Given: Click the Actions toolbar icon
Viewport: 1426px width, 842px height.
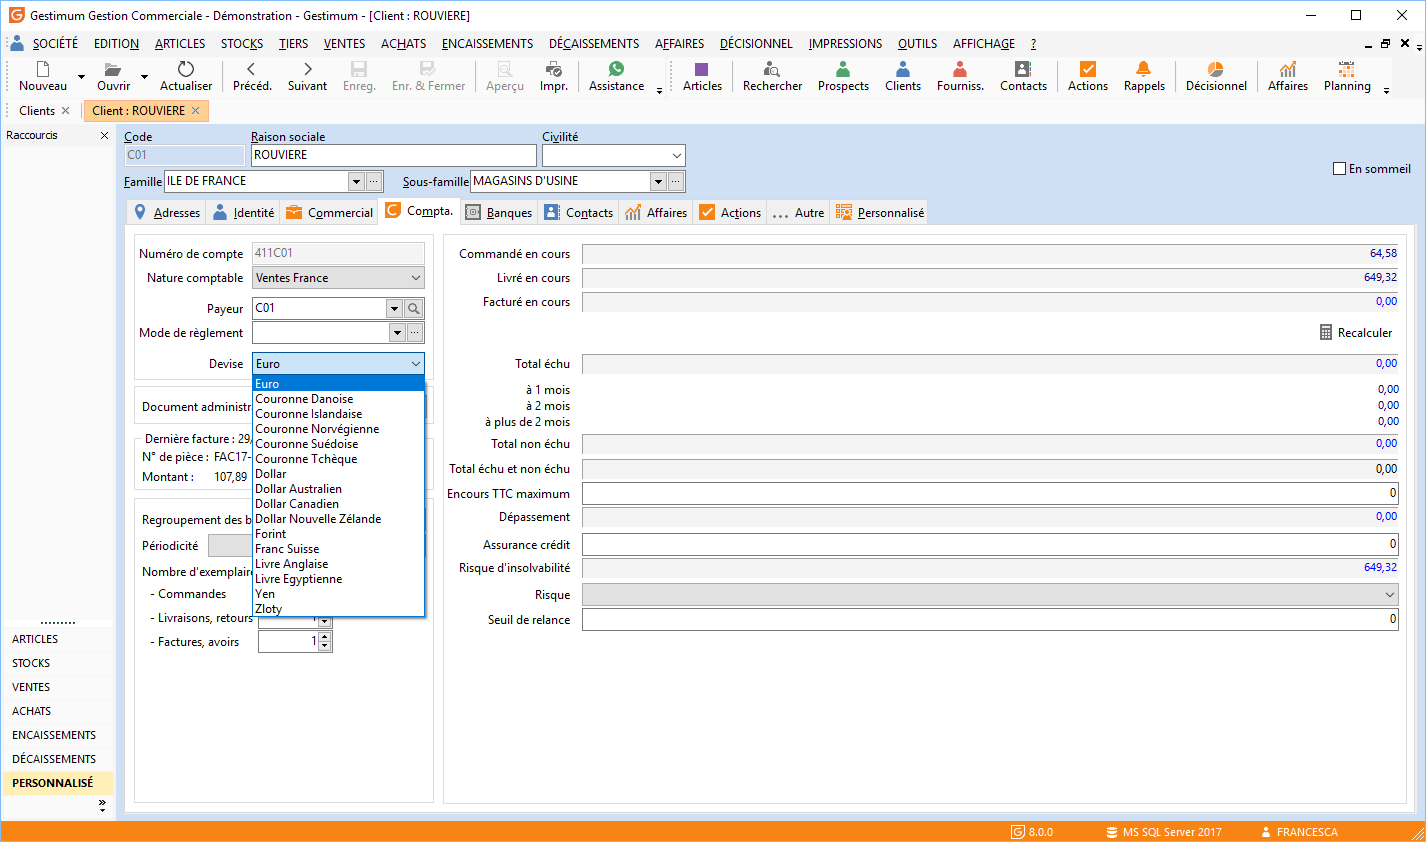Looking at the screenshot, I should (1088, 69).
